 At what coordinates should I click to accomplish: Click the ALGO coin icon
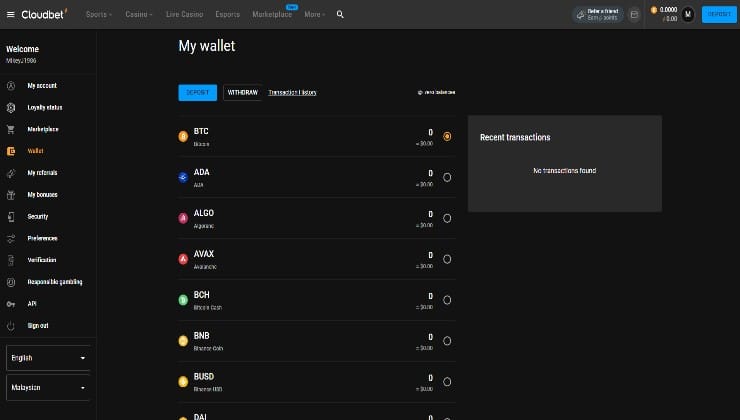point(183,218)
